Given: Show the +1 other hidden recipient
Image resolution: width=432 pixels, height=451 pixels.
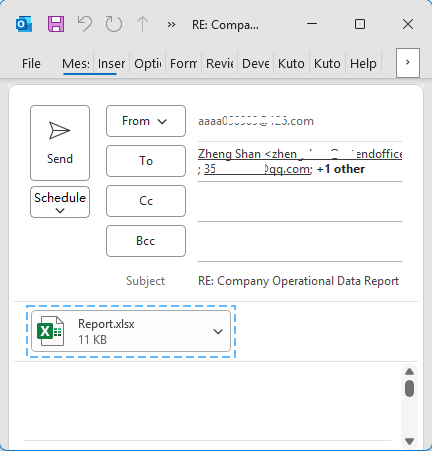Looking at the screenshot, I should [x=341, y=169].
